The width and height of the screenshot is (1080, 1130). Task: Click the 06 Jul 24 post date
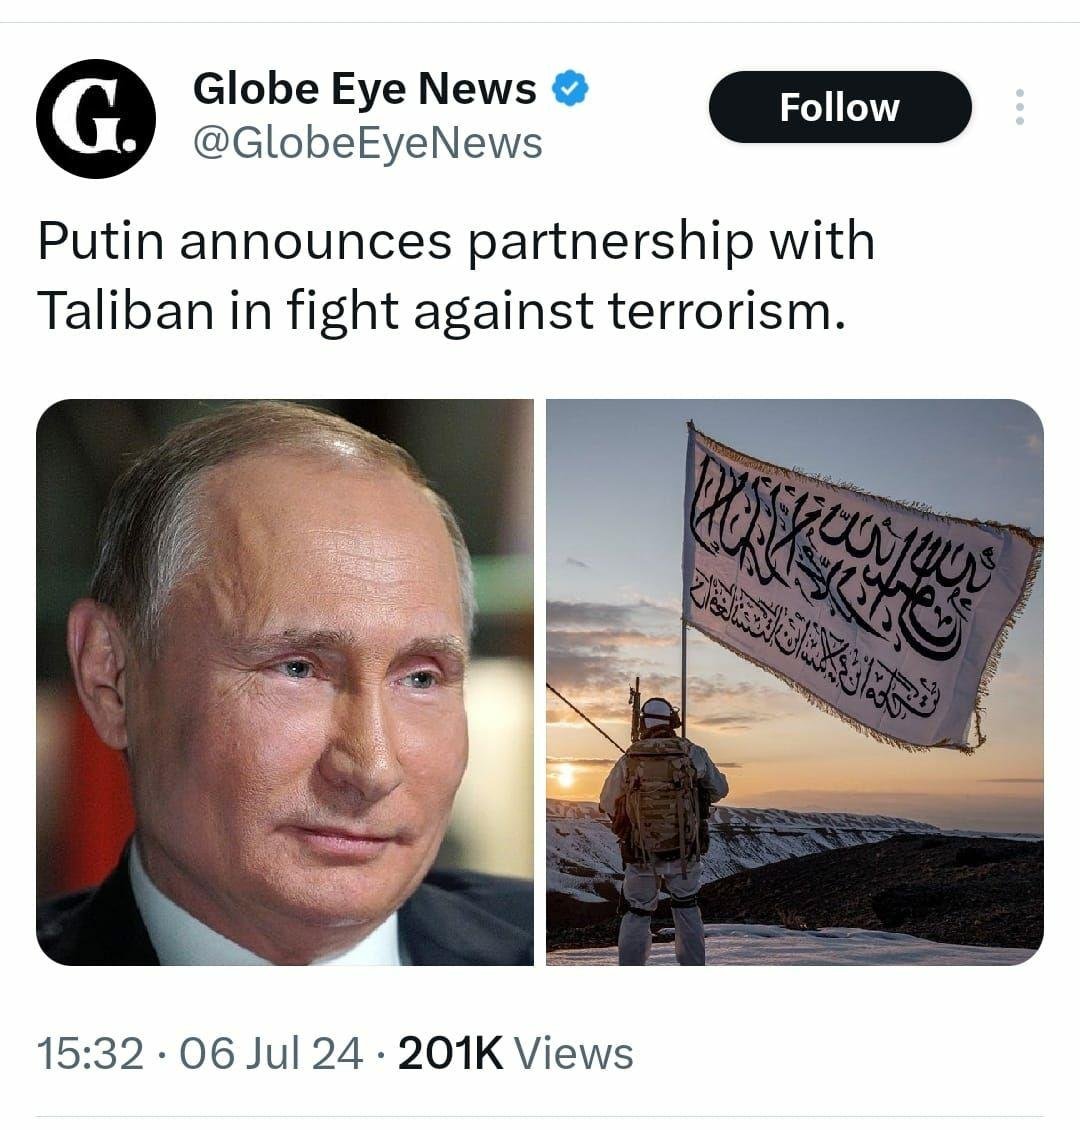coord(270,1053)
